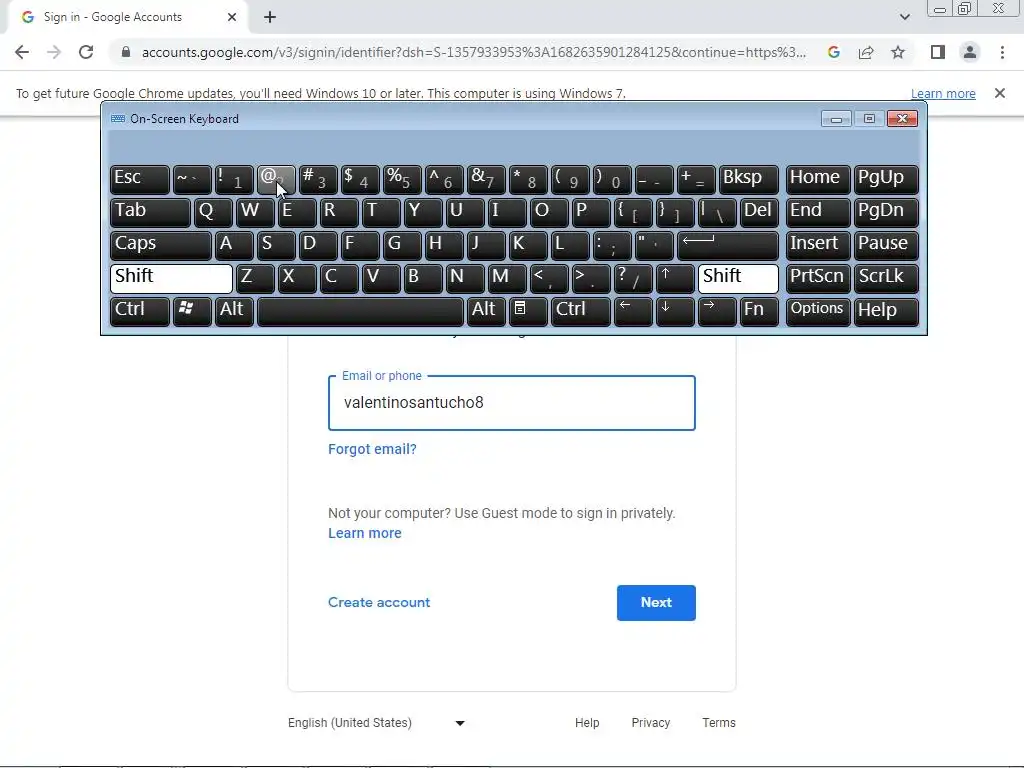The height and width of the screenshot is (768, 1024).
Task: Tap the space bar key
Action: click(x=360, y=312)
